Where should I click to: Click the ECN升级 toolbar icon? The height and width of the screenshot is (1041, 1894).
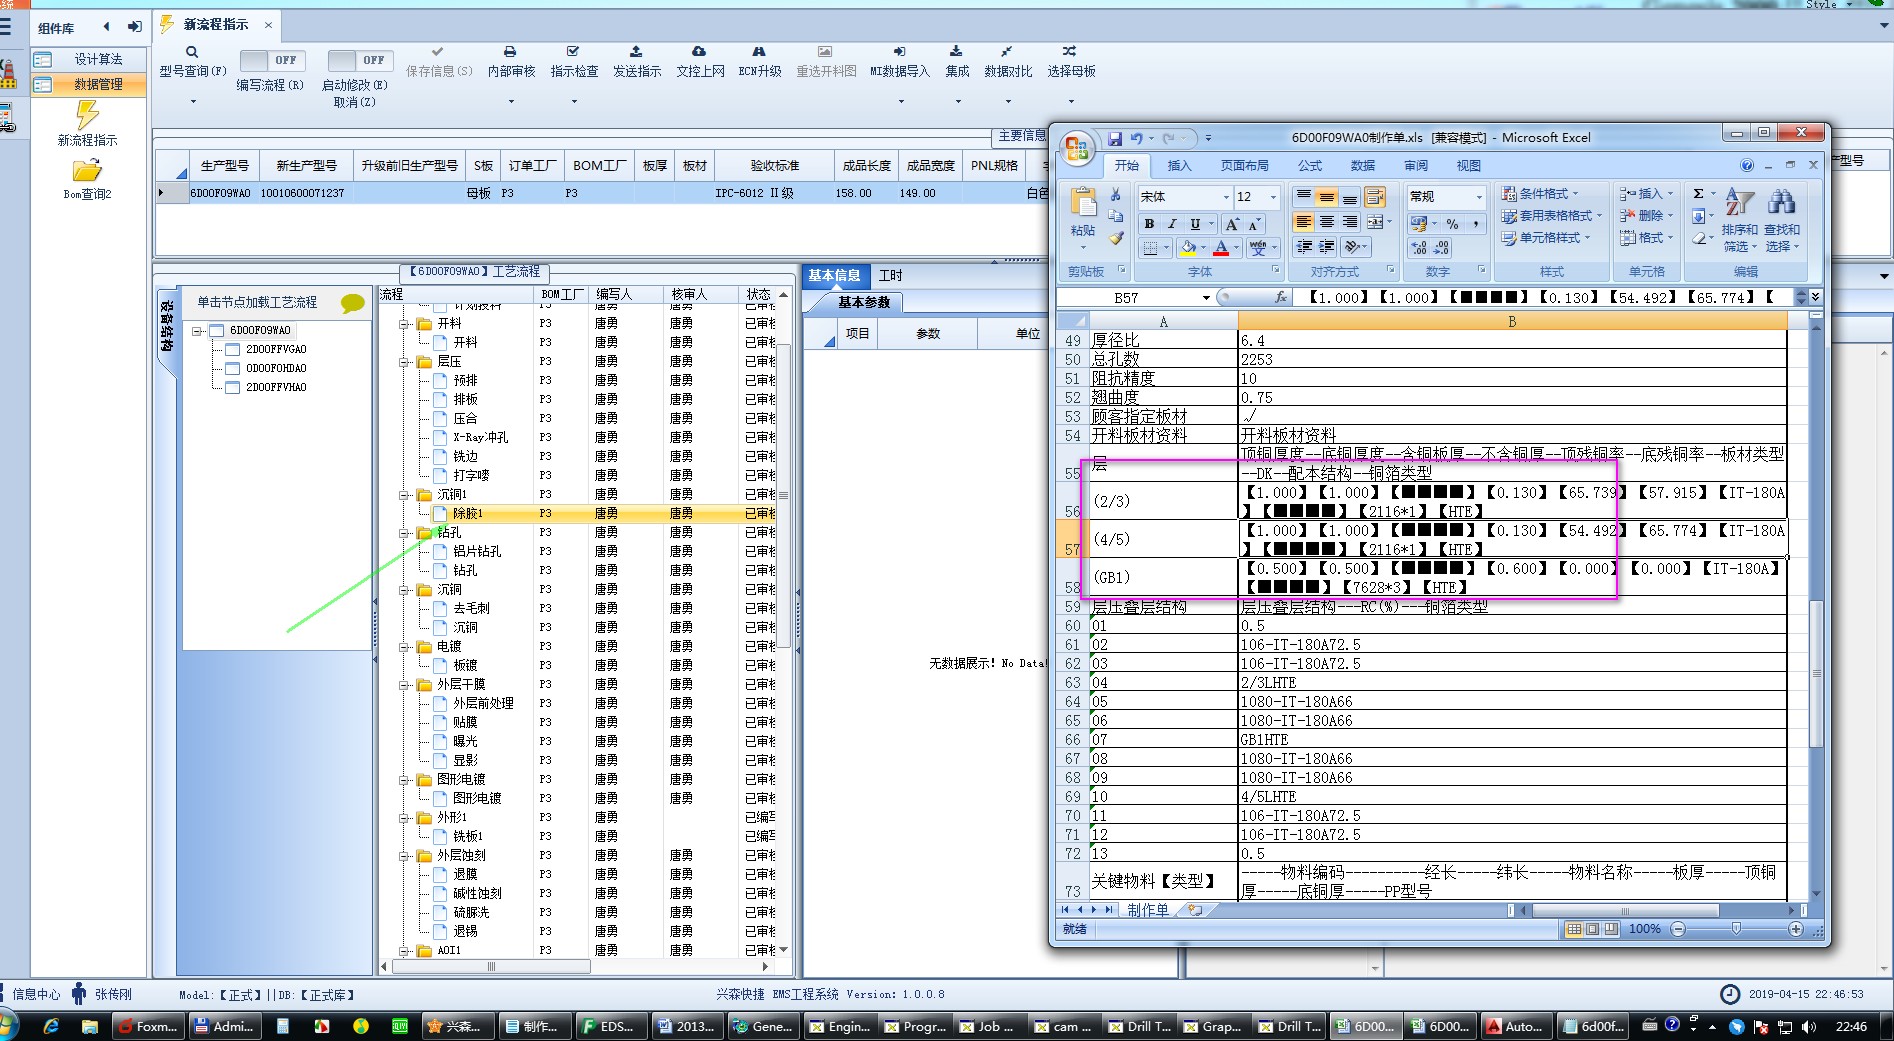pyautogui.click(x=759, y=52)
